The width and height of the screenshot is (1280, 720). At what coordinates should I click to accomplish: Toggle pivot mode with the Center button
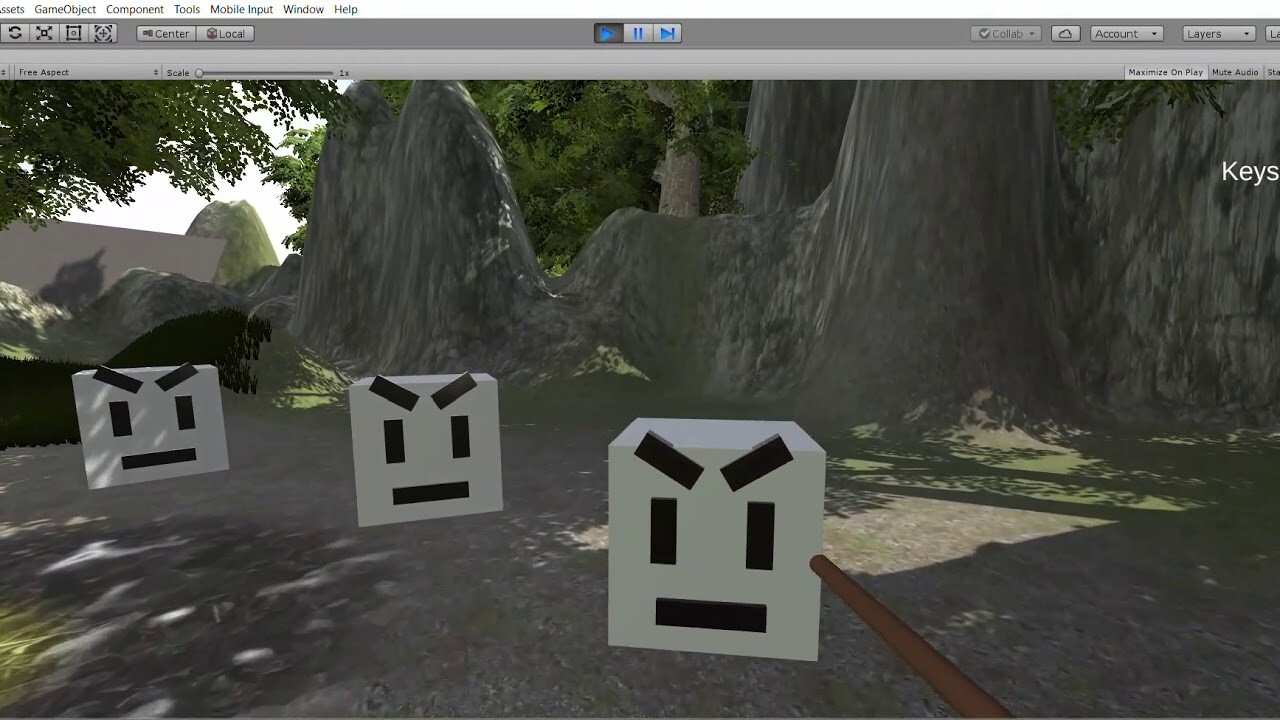pos(166,33)
